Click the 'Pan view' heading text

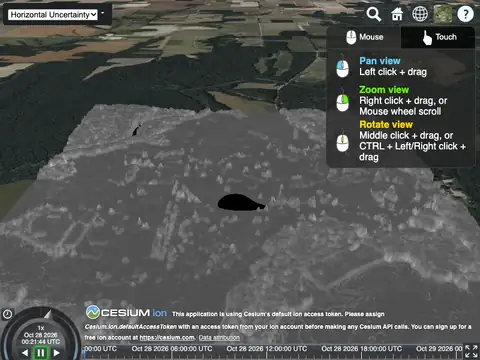380,61
